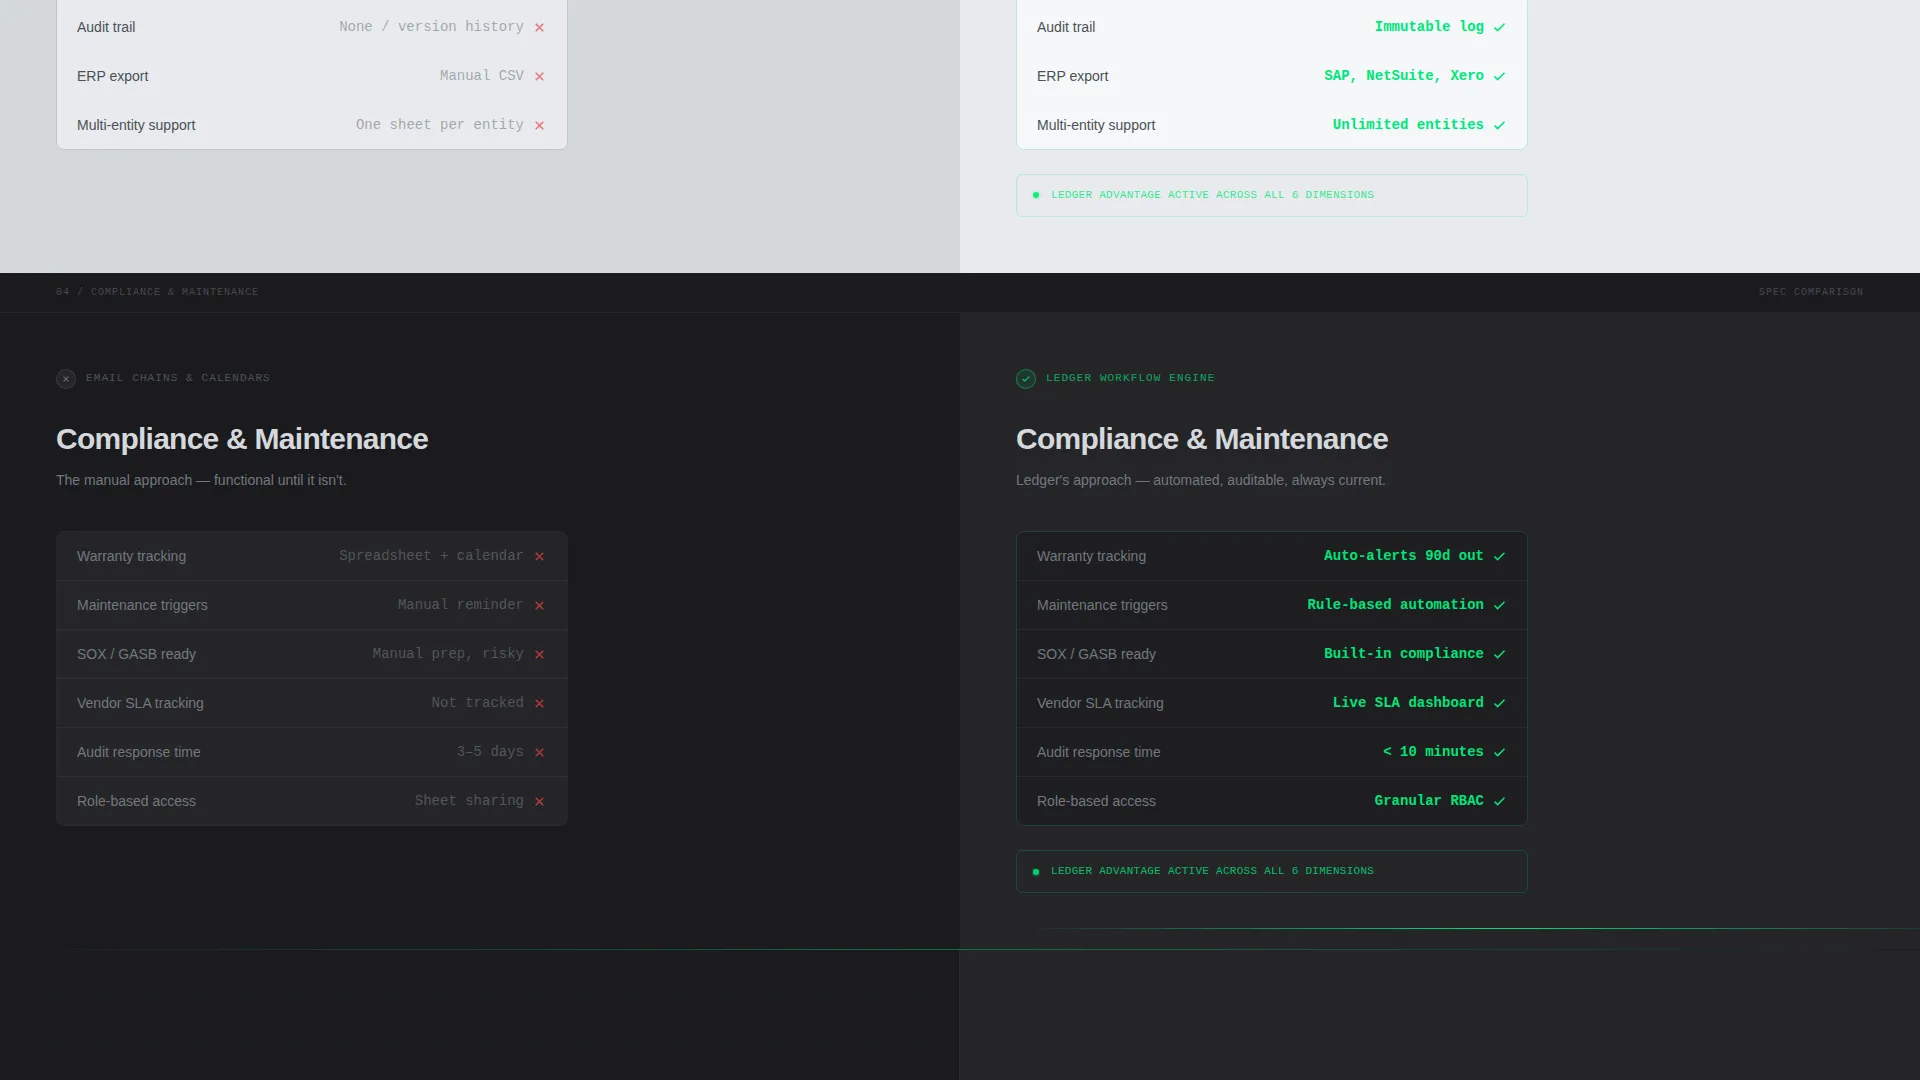The width and height of the screenshot is (1920, 1080).
Task: Click the red X beside 'Sheet sharing'
Action: point(539,802)
